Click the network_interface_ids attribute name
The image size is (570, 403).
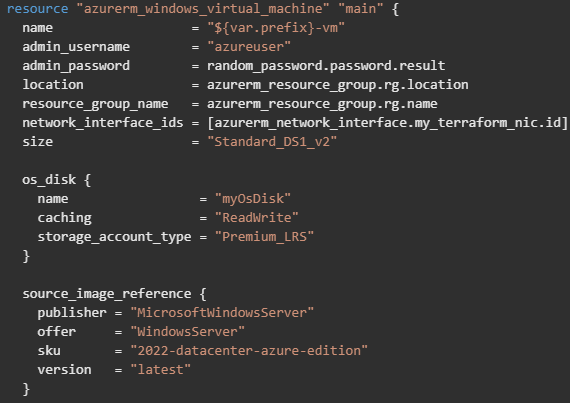tap(103, 123)
